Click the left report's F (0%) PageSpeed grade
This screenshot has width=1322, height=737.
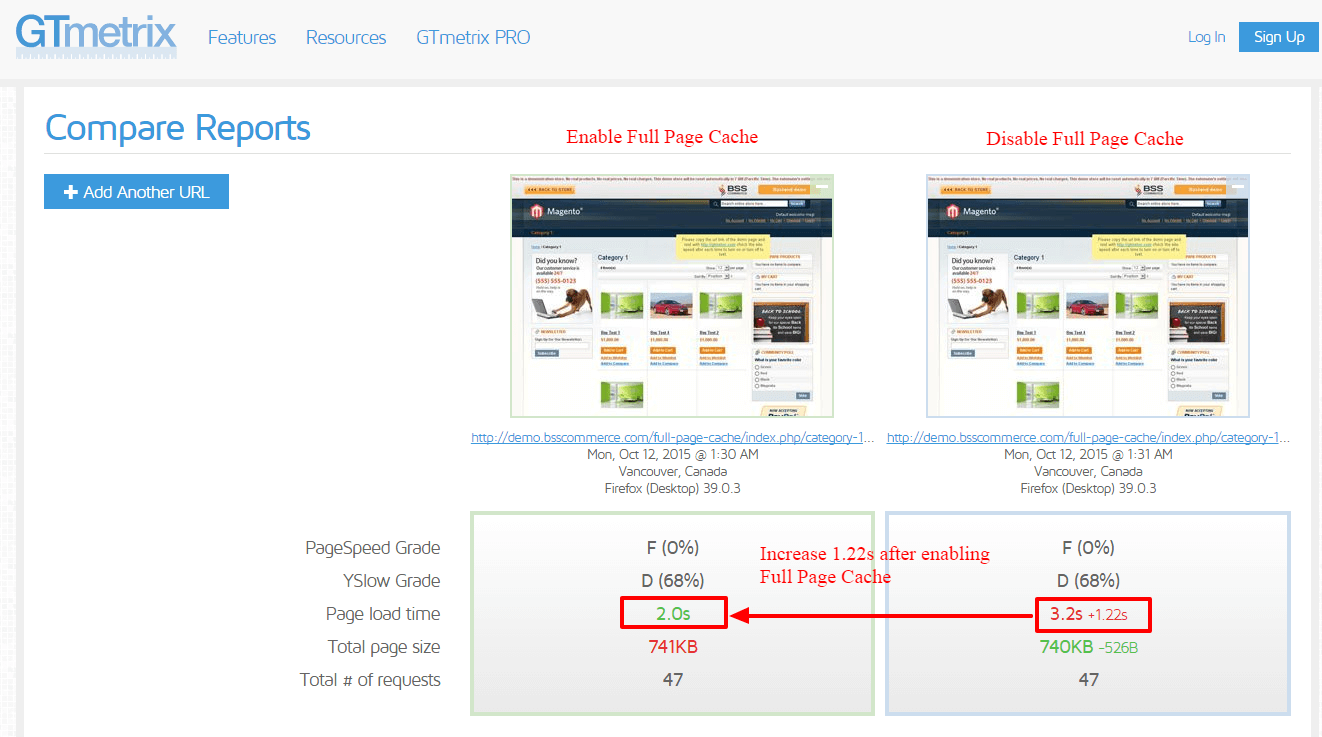tap(673, 548)
